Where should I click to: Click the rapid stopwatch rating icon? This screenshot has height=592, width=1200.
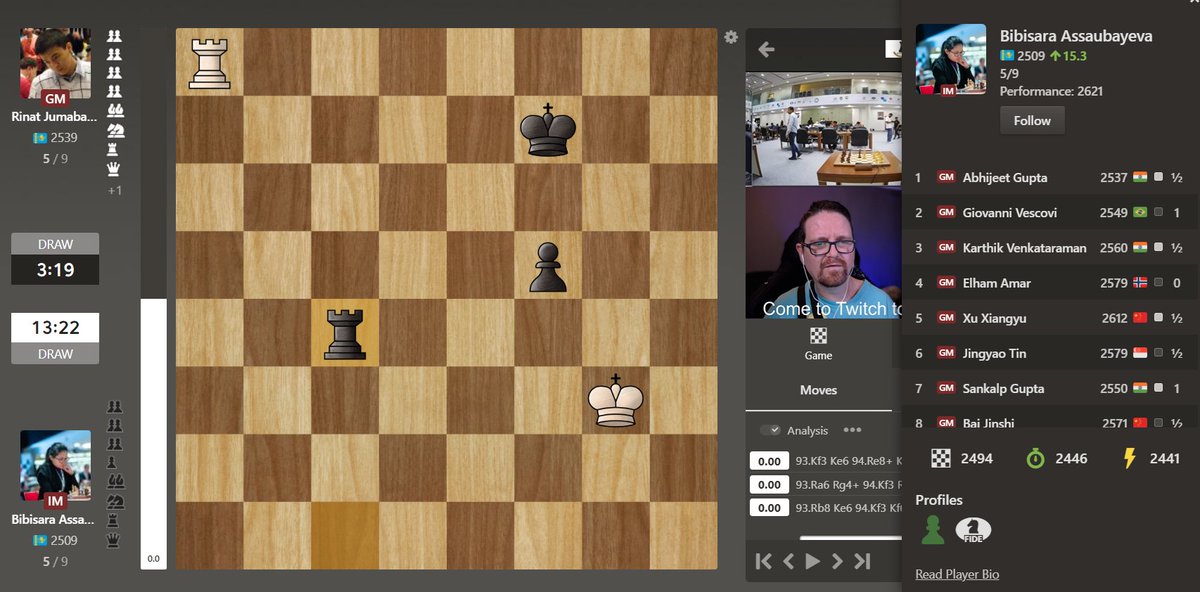[1036, 458]
